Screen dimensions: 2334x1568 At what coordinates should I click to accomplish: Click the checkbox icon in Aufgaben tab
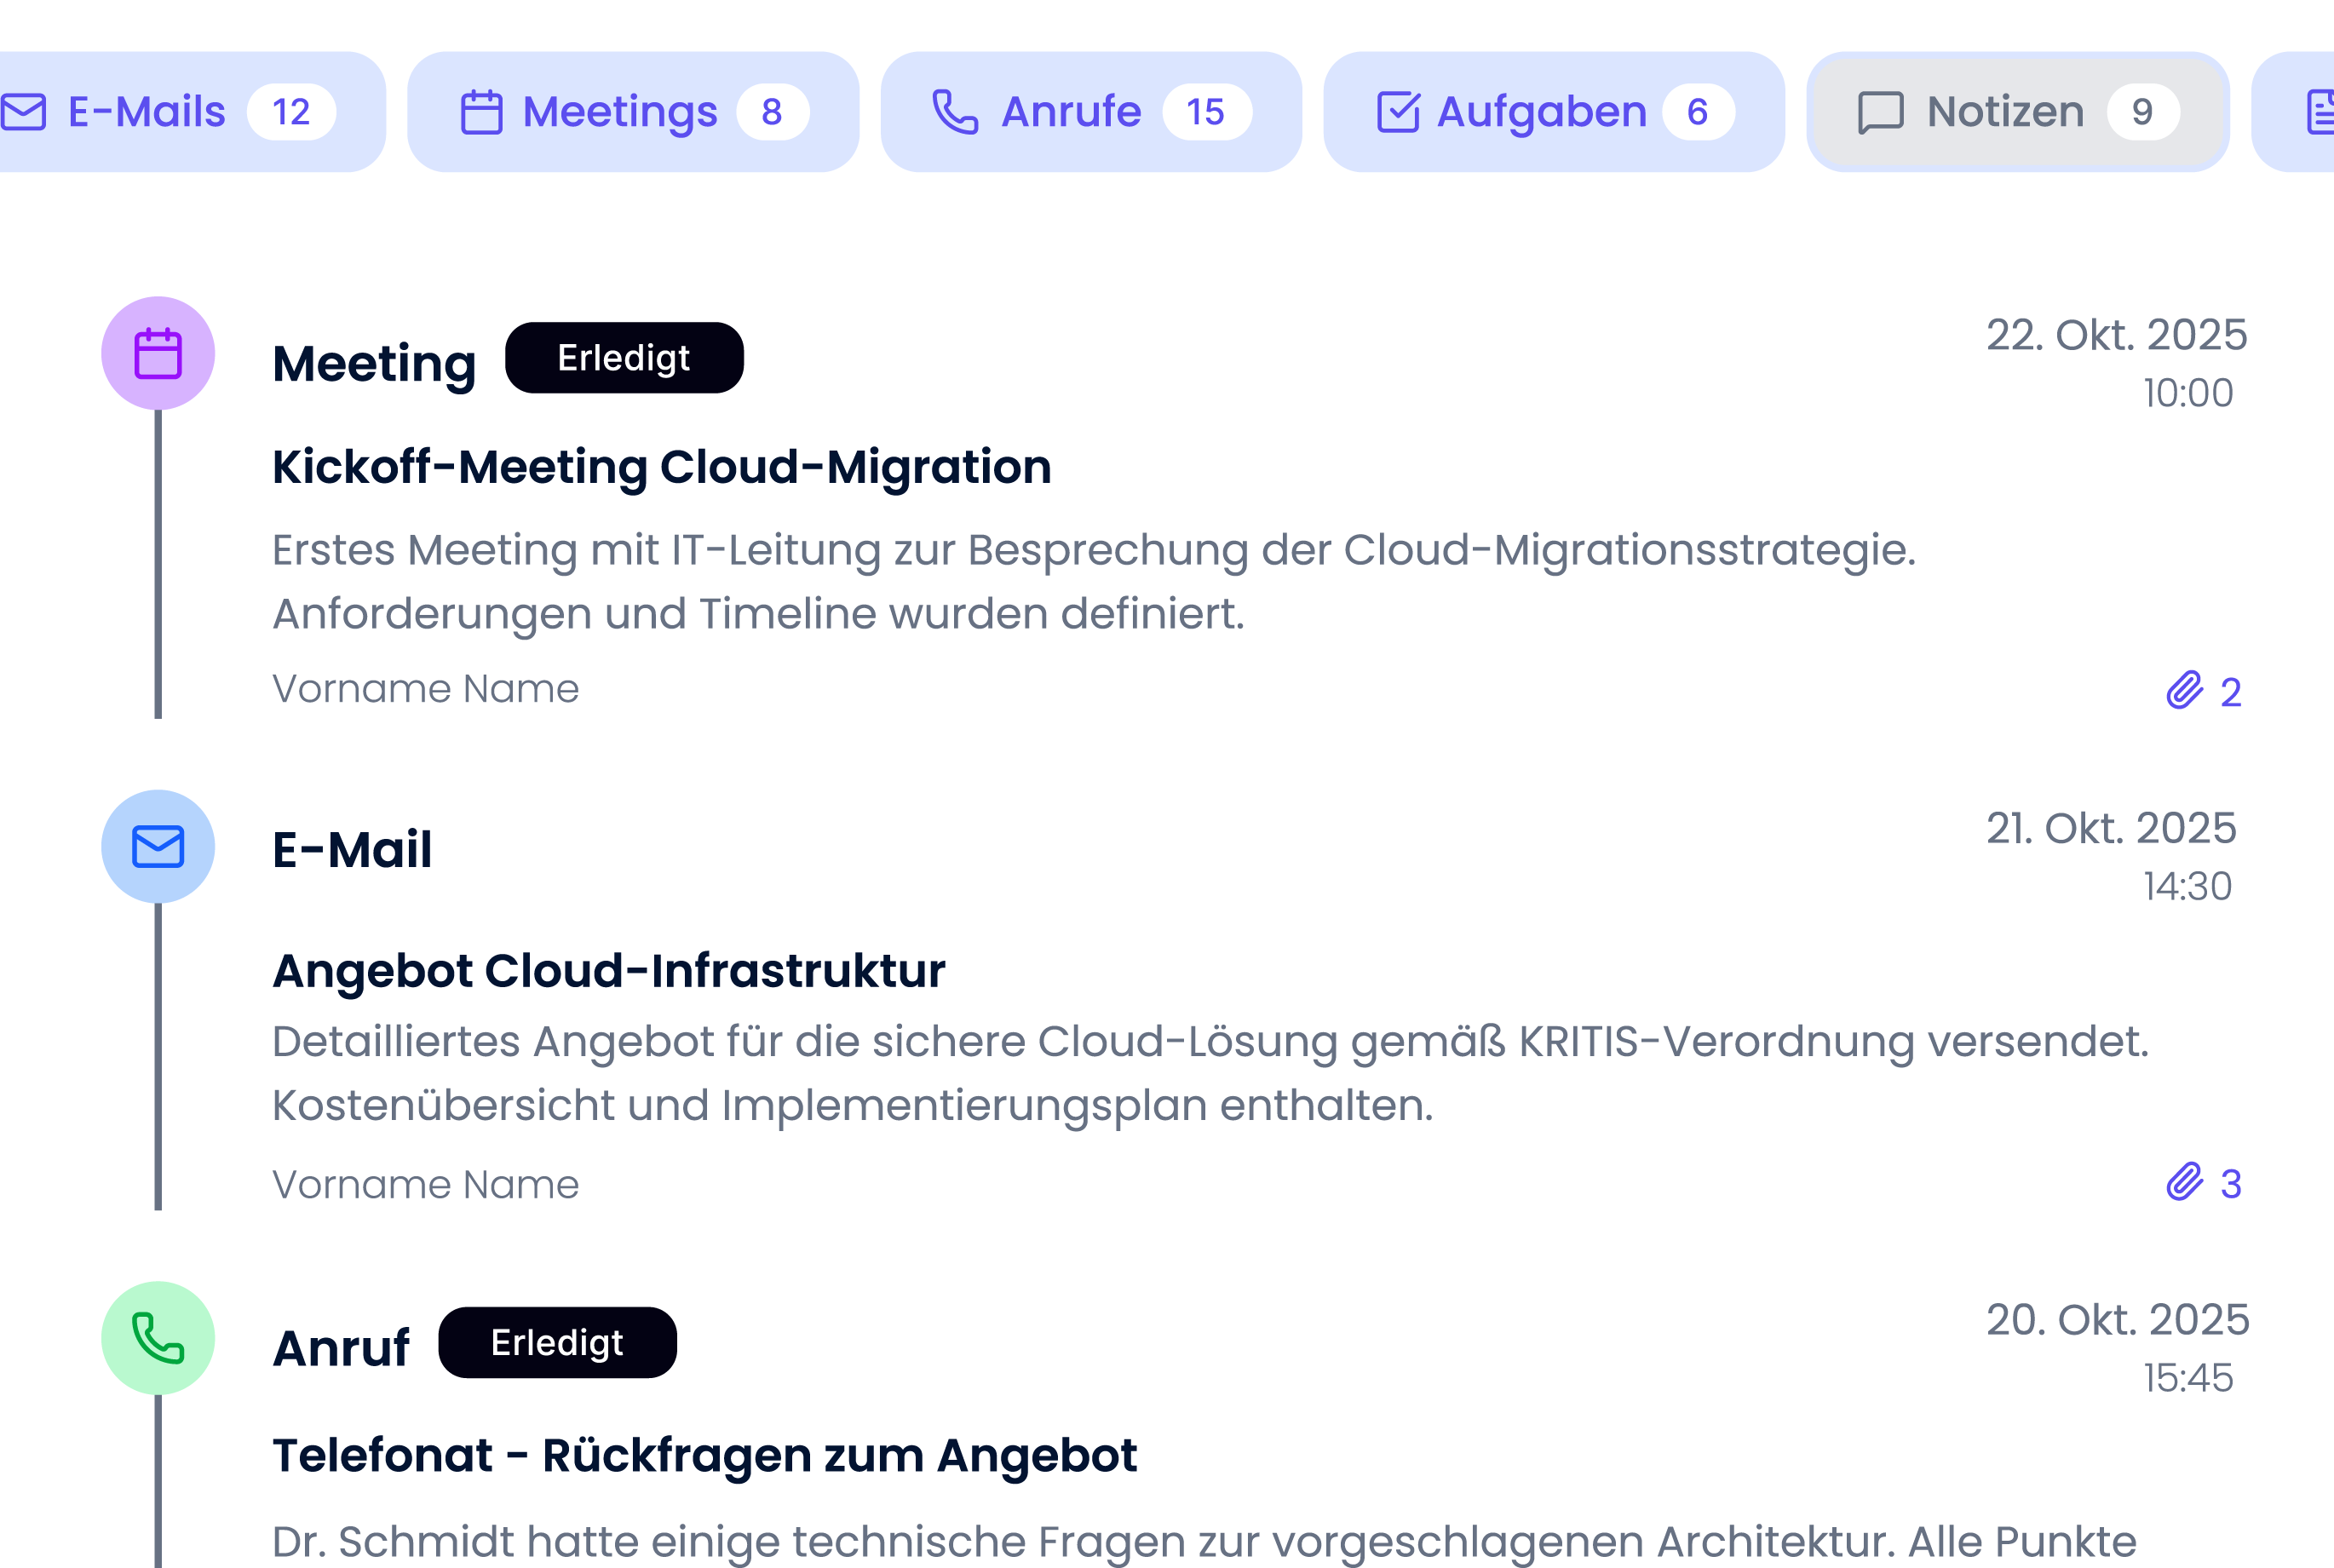pyautogui.click(x=1398, y=112)
